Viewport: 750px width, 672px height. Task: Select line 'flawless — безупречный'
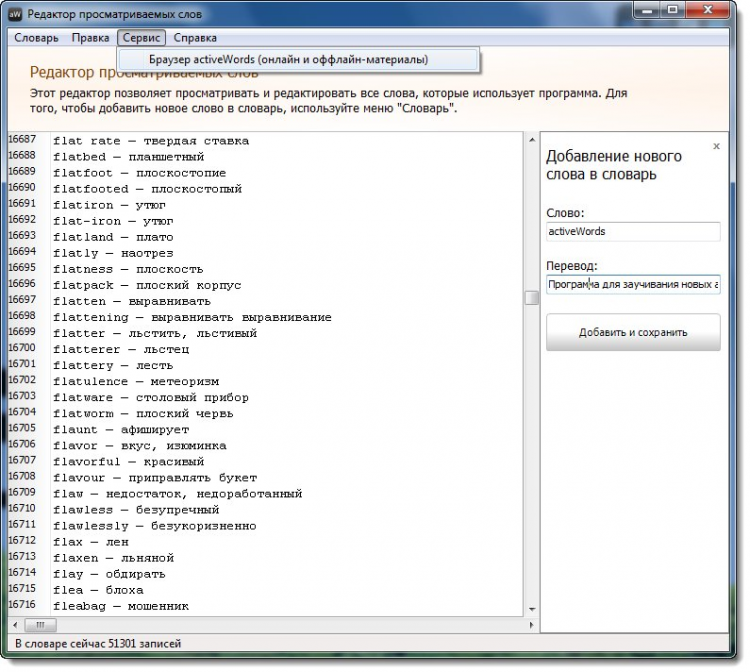(x=135, y=510)
